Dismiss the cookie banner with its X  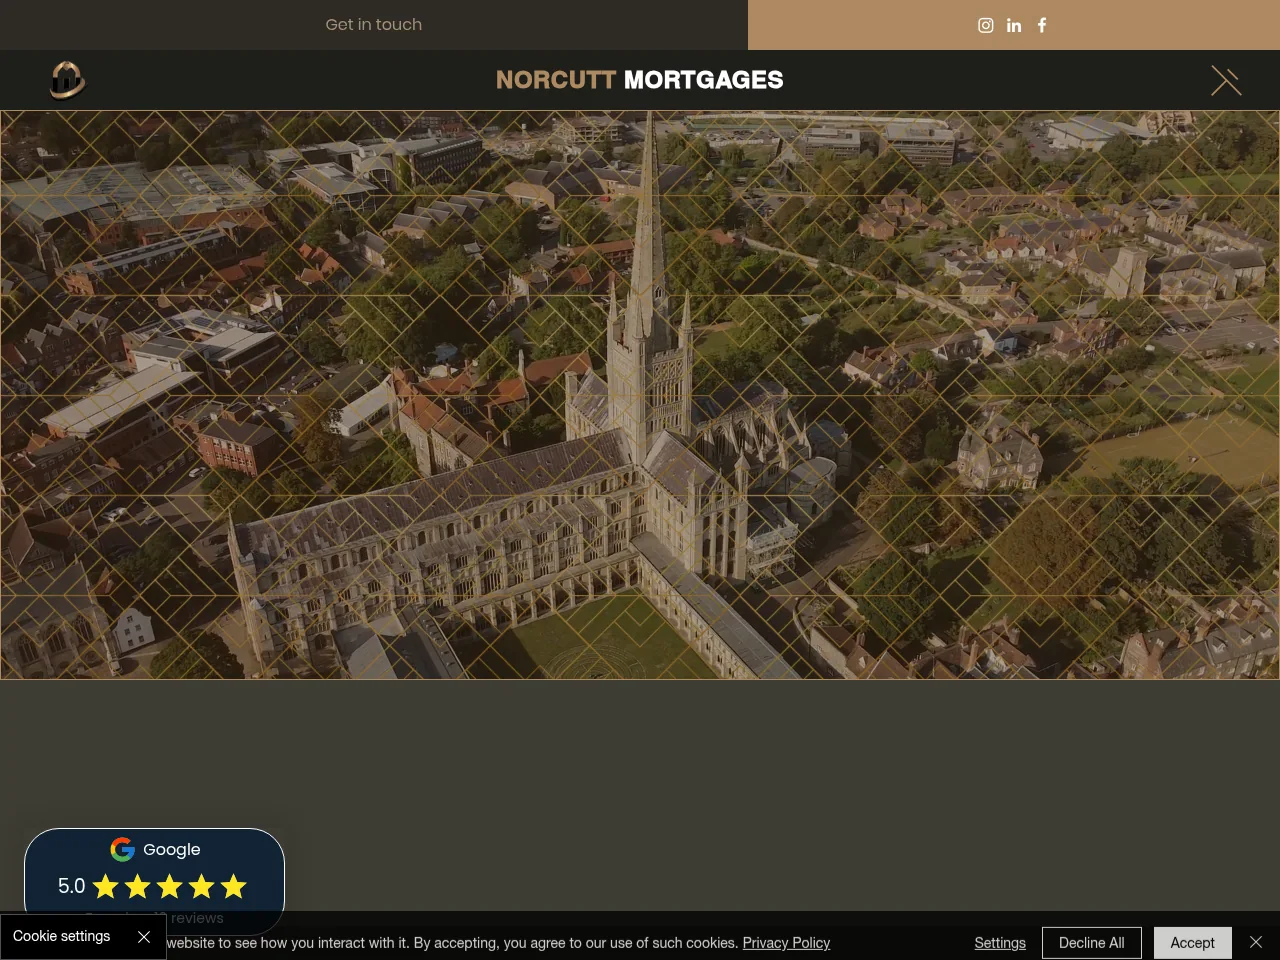point(1256,942)
